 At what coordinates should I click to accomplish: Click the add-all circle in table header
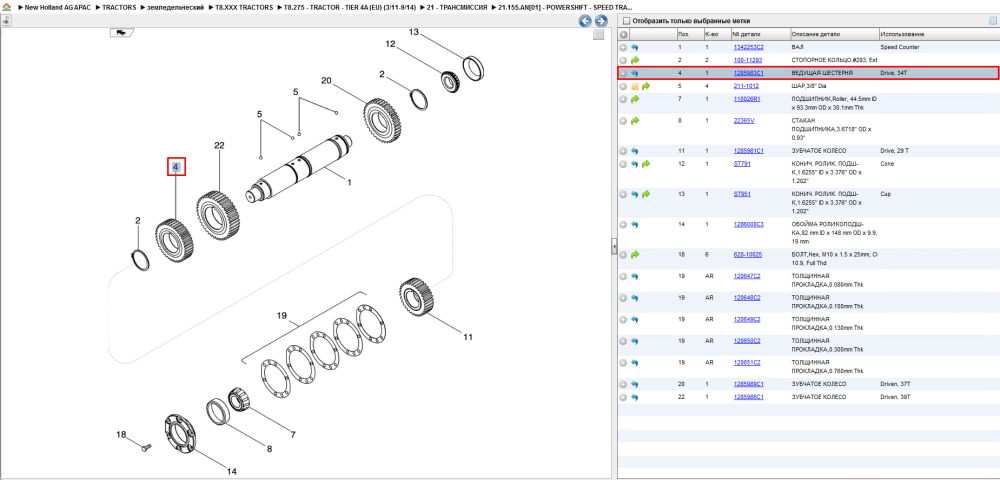pos(624,34)
